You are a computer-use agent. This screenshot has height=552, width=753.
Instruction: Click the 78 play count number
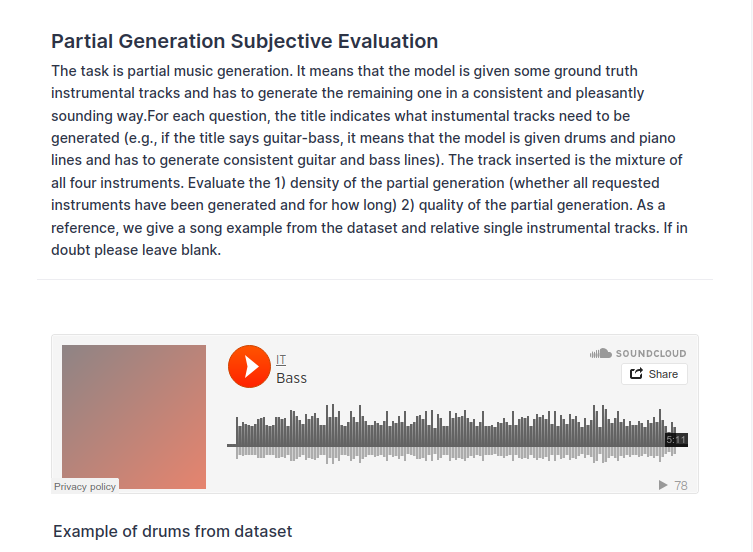[x=681, y=486]
